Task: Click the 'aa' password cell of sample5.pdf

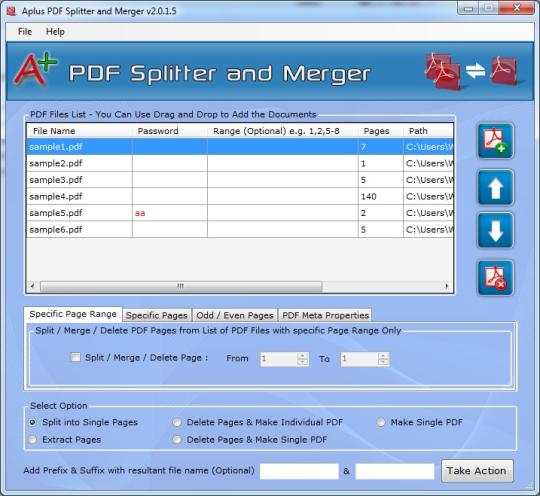Action: tap(170, 213)
